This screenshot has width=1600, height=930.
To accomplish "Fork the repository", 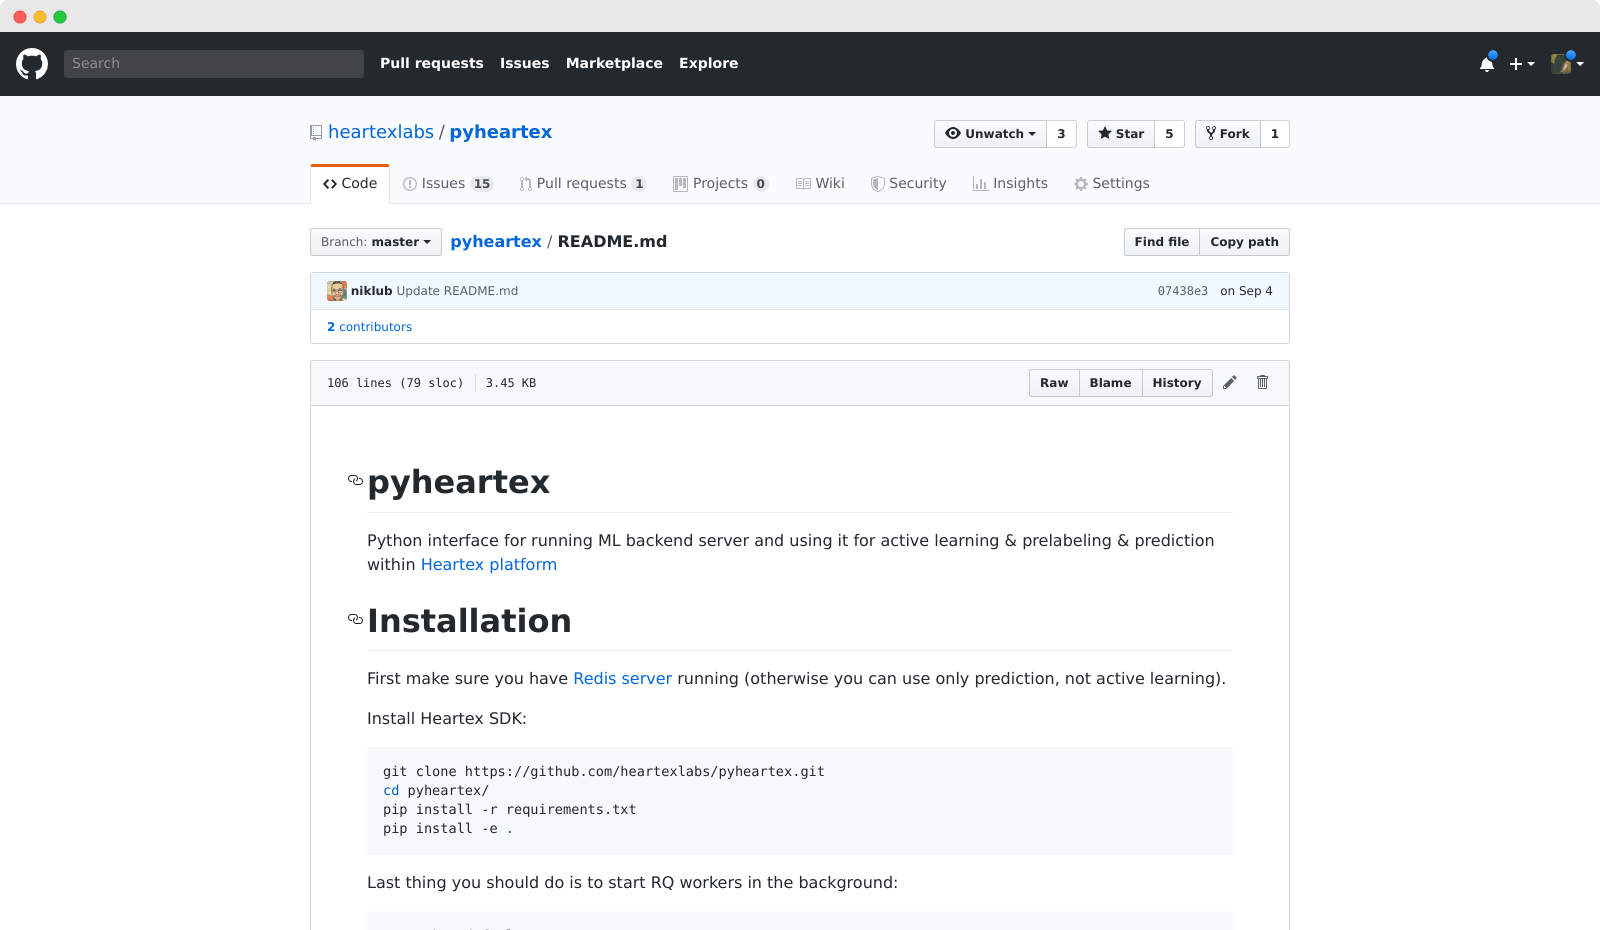I will pos(1228,134).
